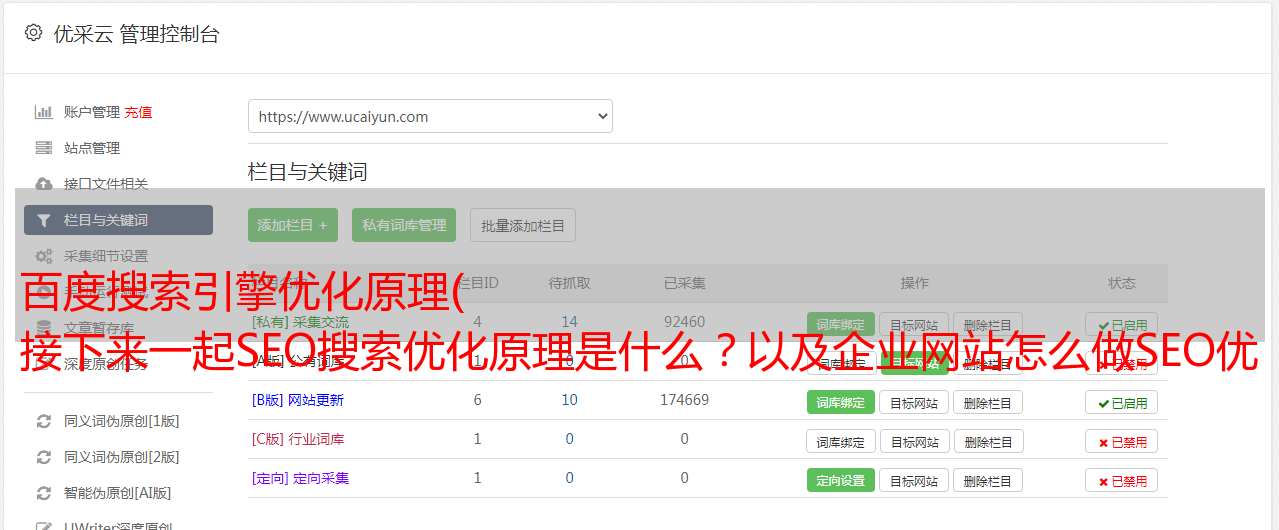Open the [私有] 采集交流 column link
Viewport: 1279px width, 530px height.
[x=301, y=322]
